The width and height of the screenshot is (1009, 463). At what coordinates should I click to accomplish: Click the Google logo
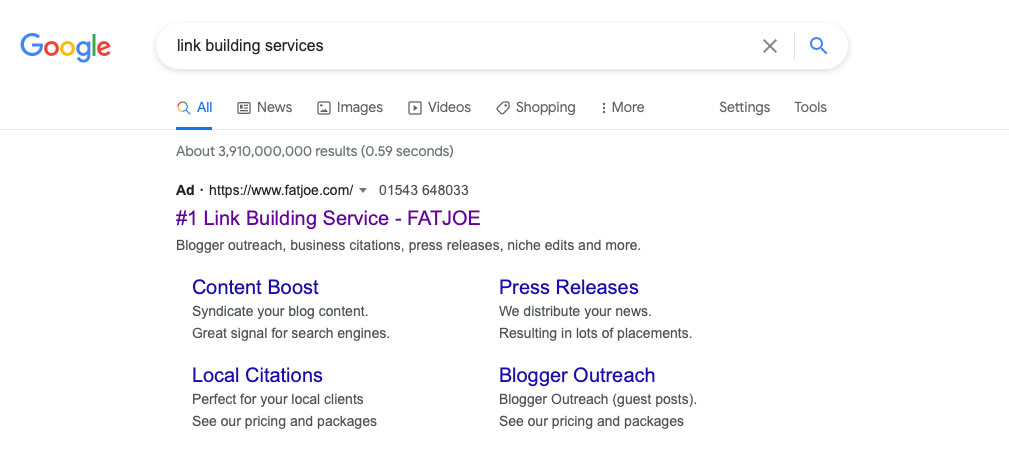point(65,46)
